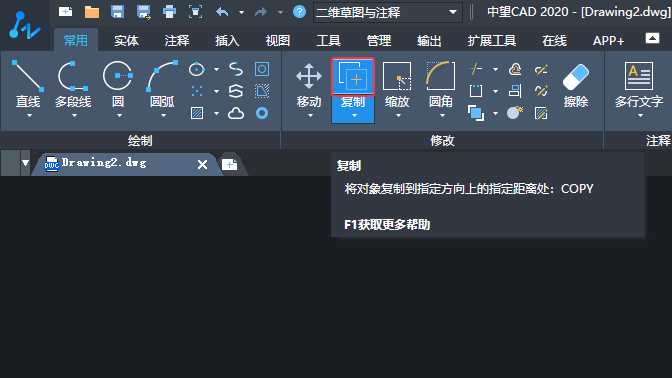The height and width of the screenshot is (378, 672).
Task: Expand the ellipse tool dropdown arrow
Action: point(216,69)
